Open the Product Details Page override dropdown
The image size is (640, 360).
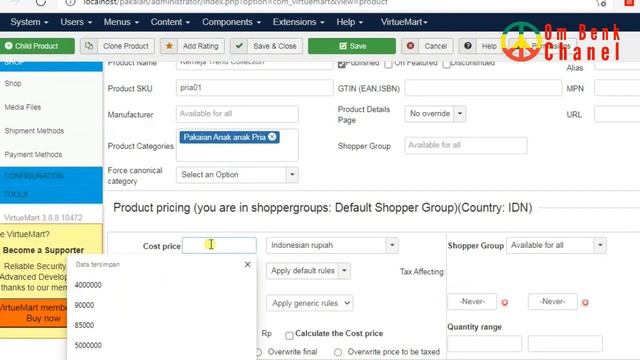point(435,113)
